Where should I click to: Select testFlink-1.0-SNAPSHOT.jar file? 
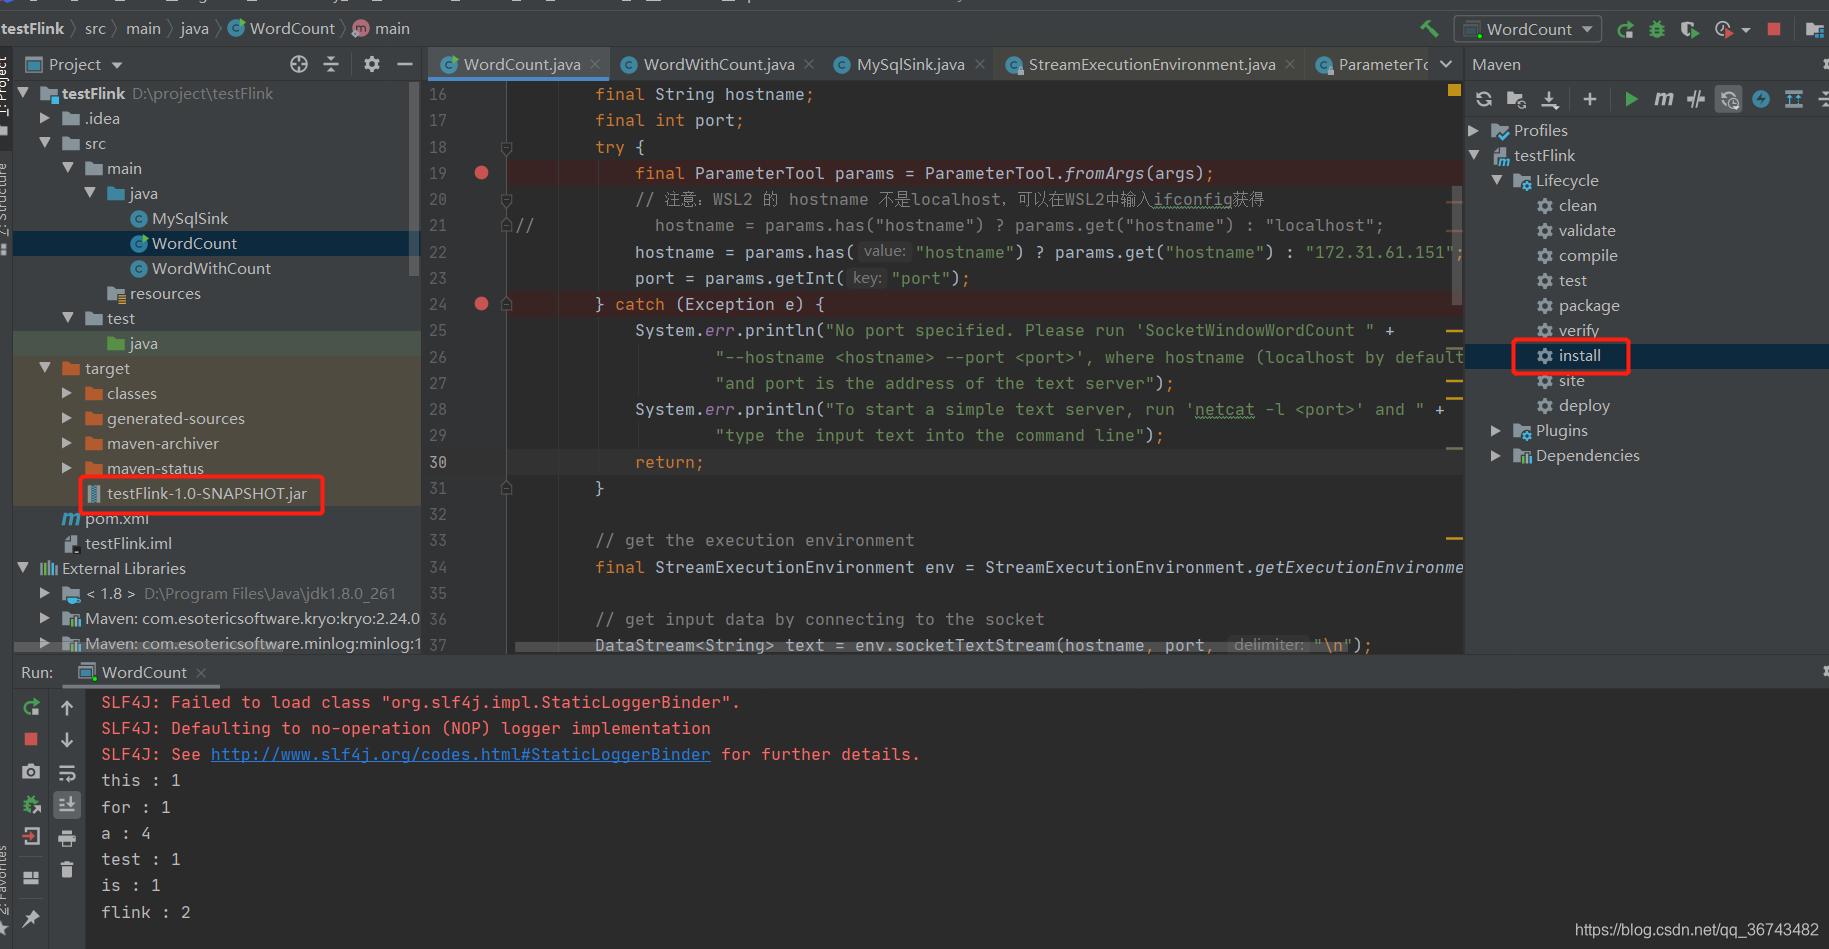(x=206, y=493)
